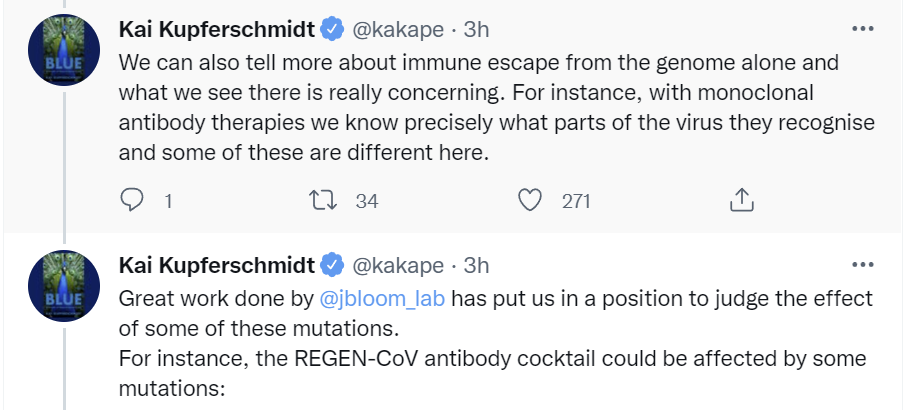Click the 3h timestamp of the first tweet
Screen dimensions: 915x410
(477, 29)
